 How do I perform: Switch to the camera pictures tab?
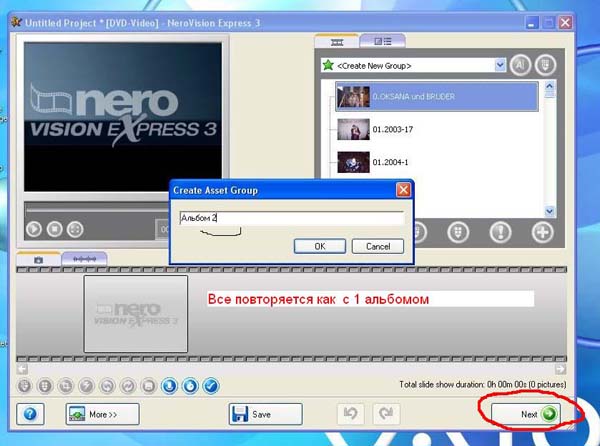[38, 260]
